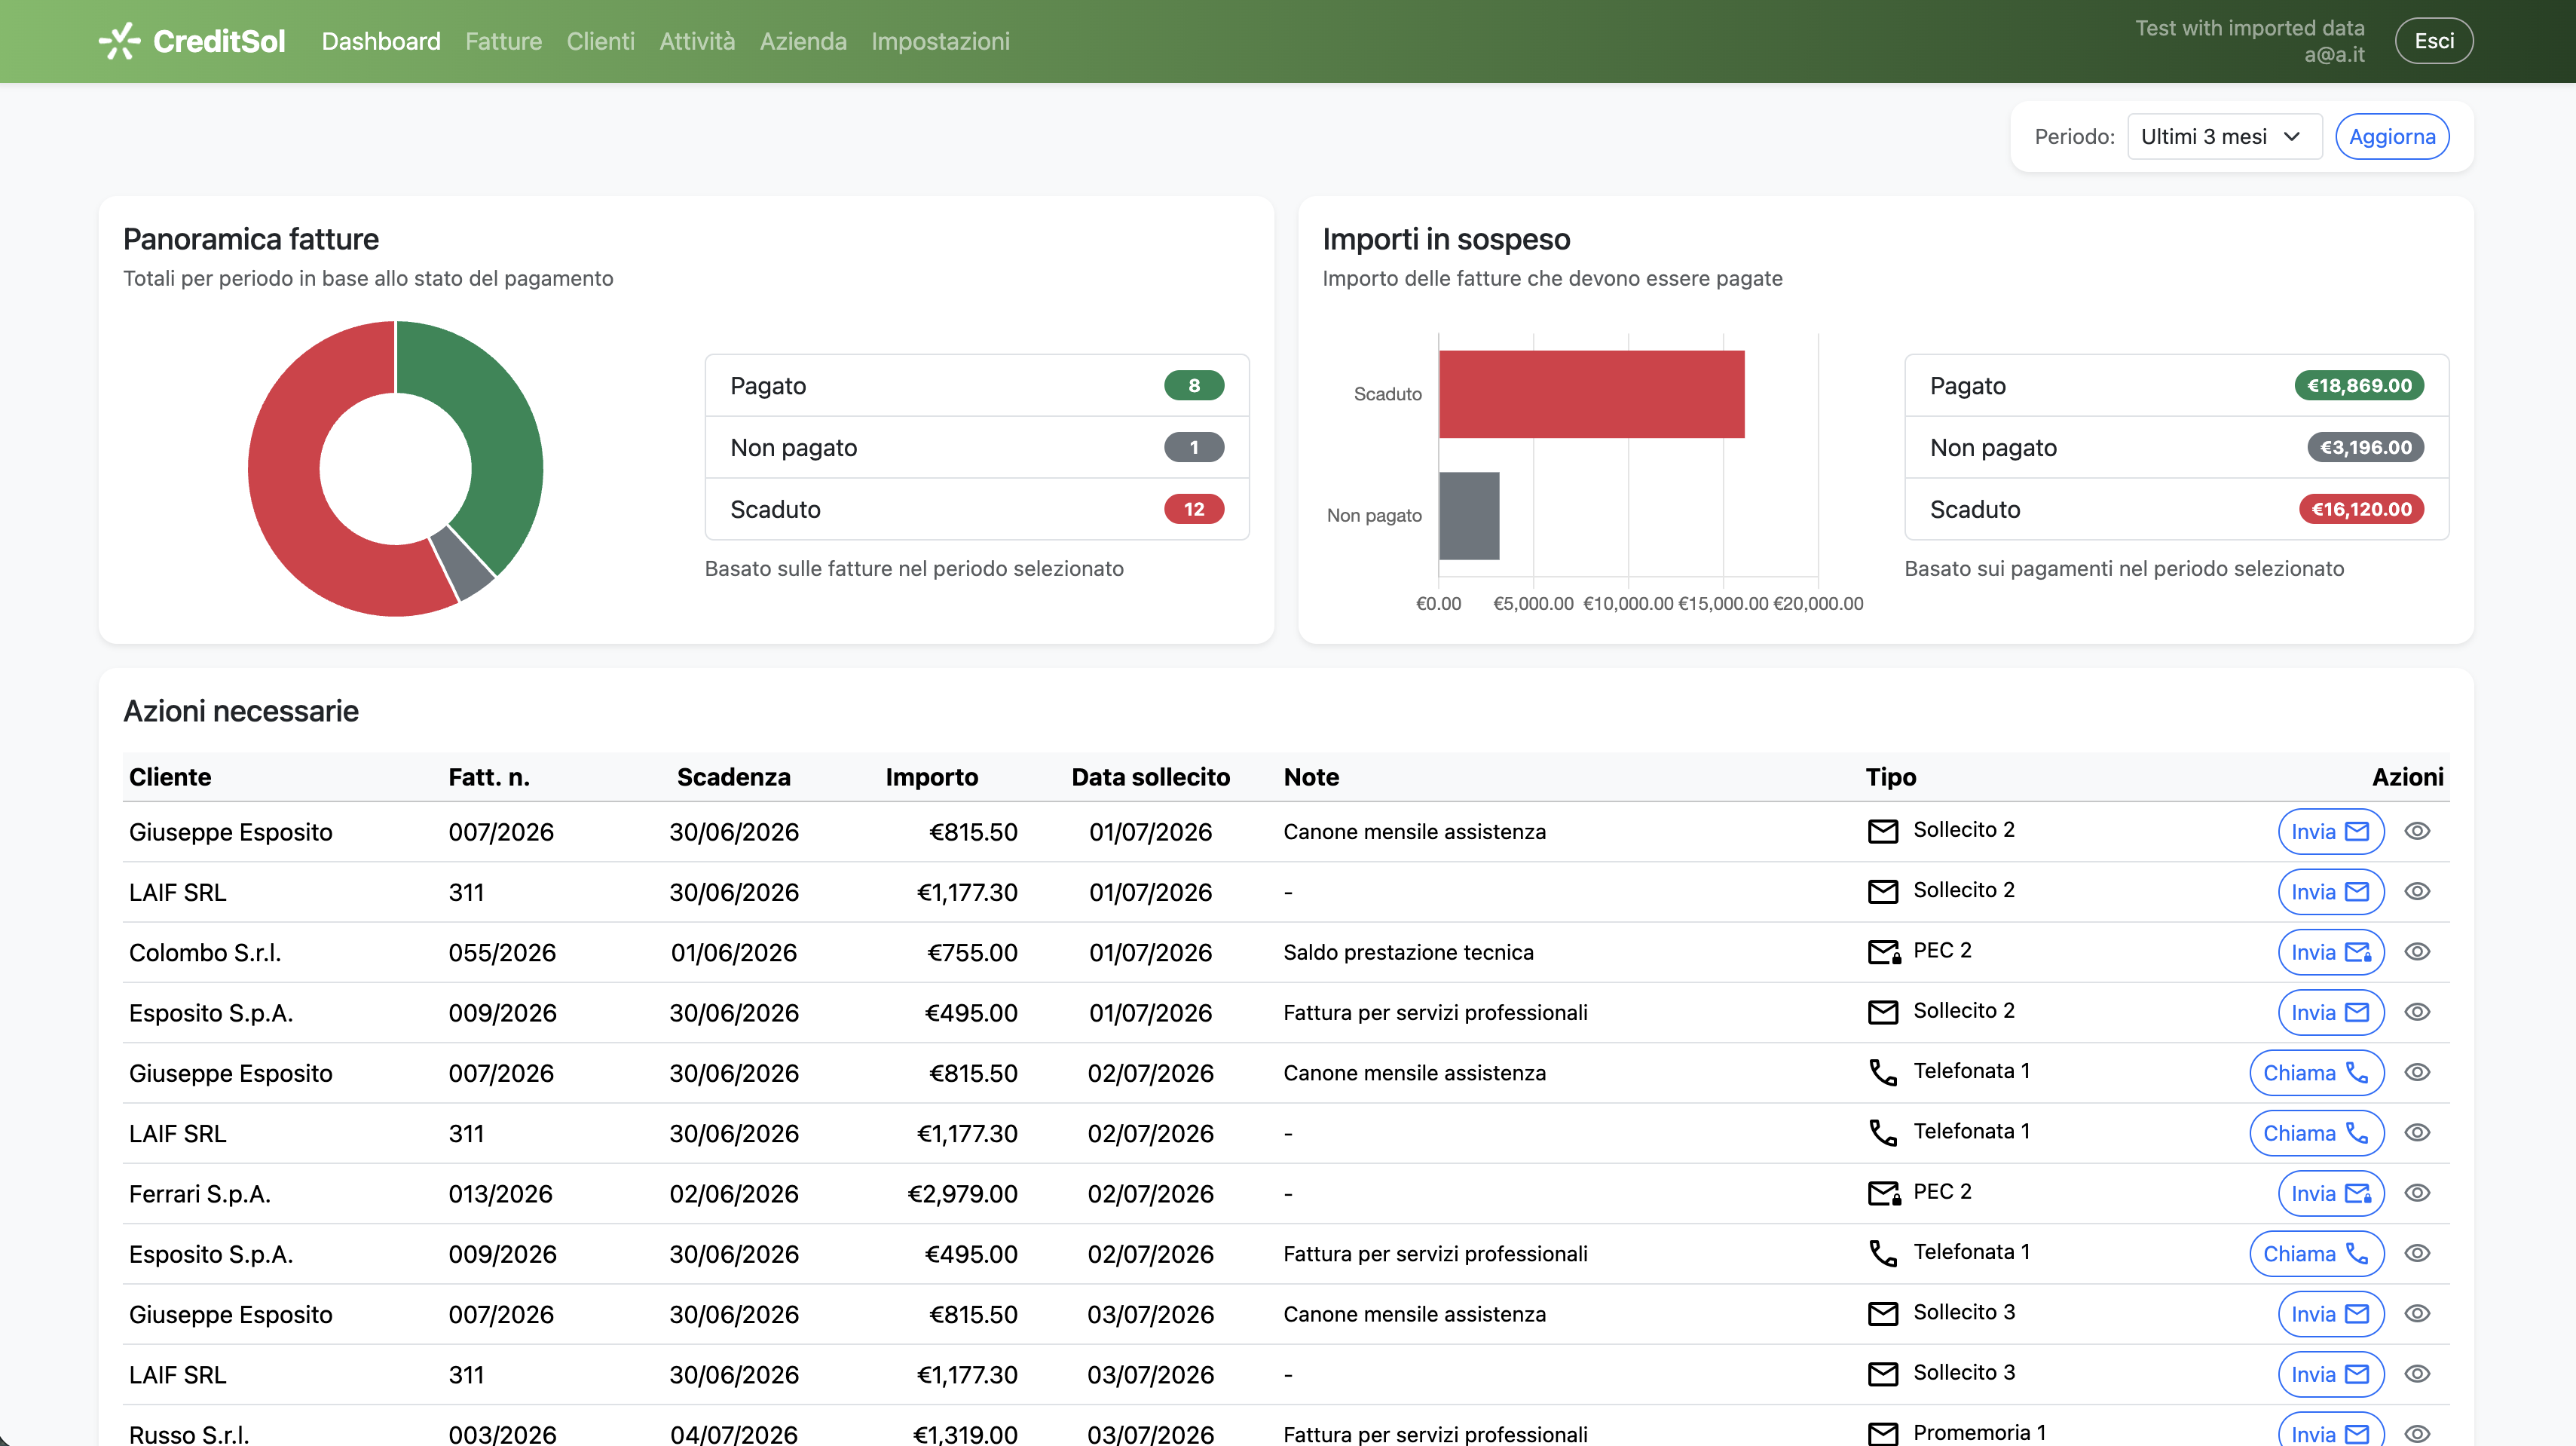Click the Ferrari S.p.A. client name
The image size is (2576, 1446).
(x=199, y=1193)
